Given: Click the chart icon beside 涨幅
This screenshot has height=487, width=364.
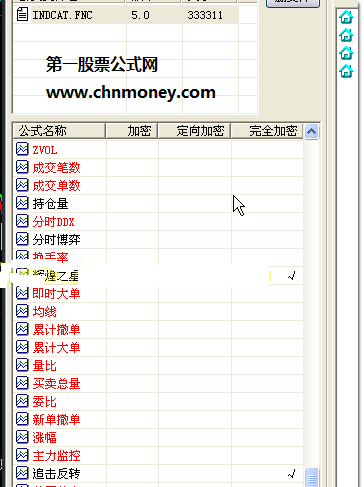Looking at the screenshot, I should tap(22, 437).
